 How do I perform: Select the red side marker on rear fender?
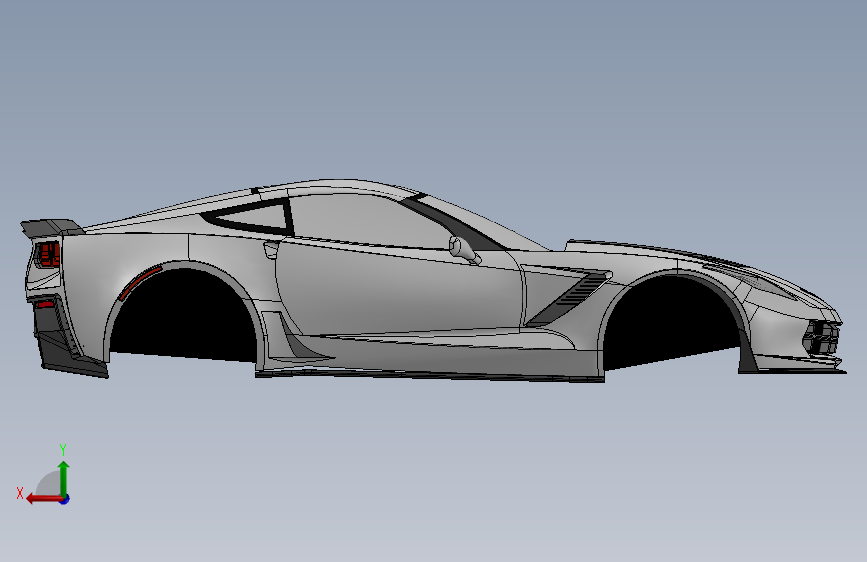(x=139, y=282)
